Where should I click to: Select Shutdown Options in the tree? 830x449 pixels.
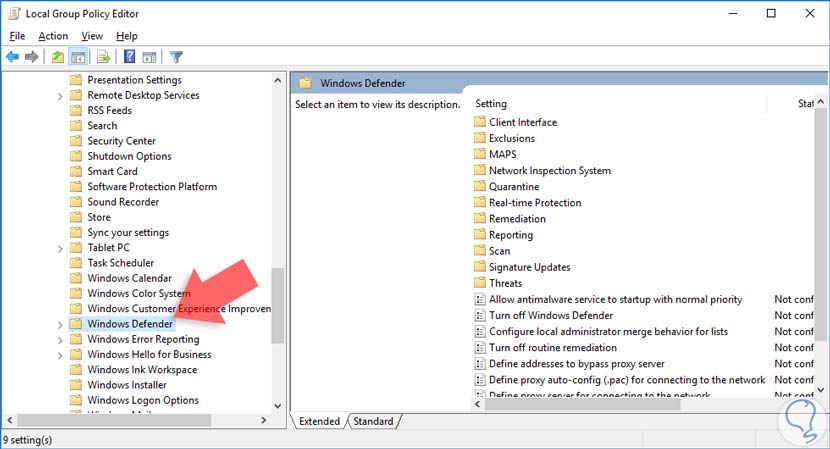point(129,156)
